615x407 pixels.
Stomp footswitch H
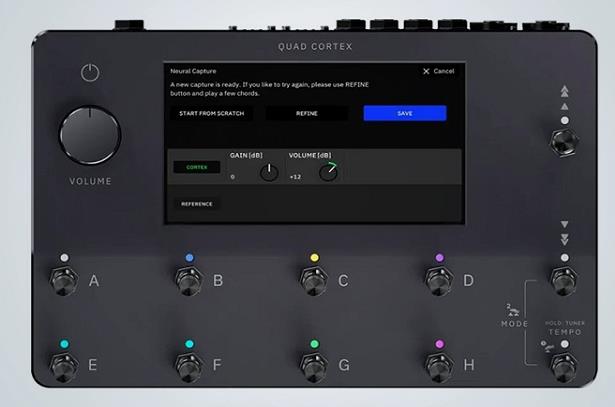click(439, 367)
